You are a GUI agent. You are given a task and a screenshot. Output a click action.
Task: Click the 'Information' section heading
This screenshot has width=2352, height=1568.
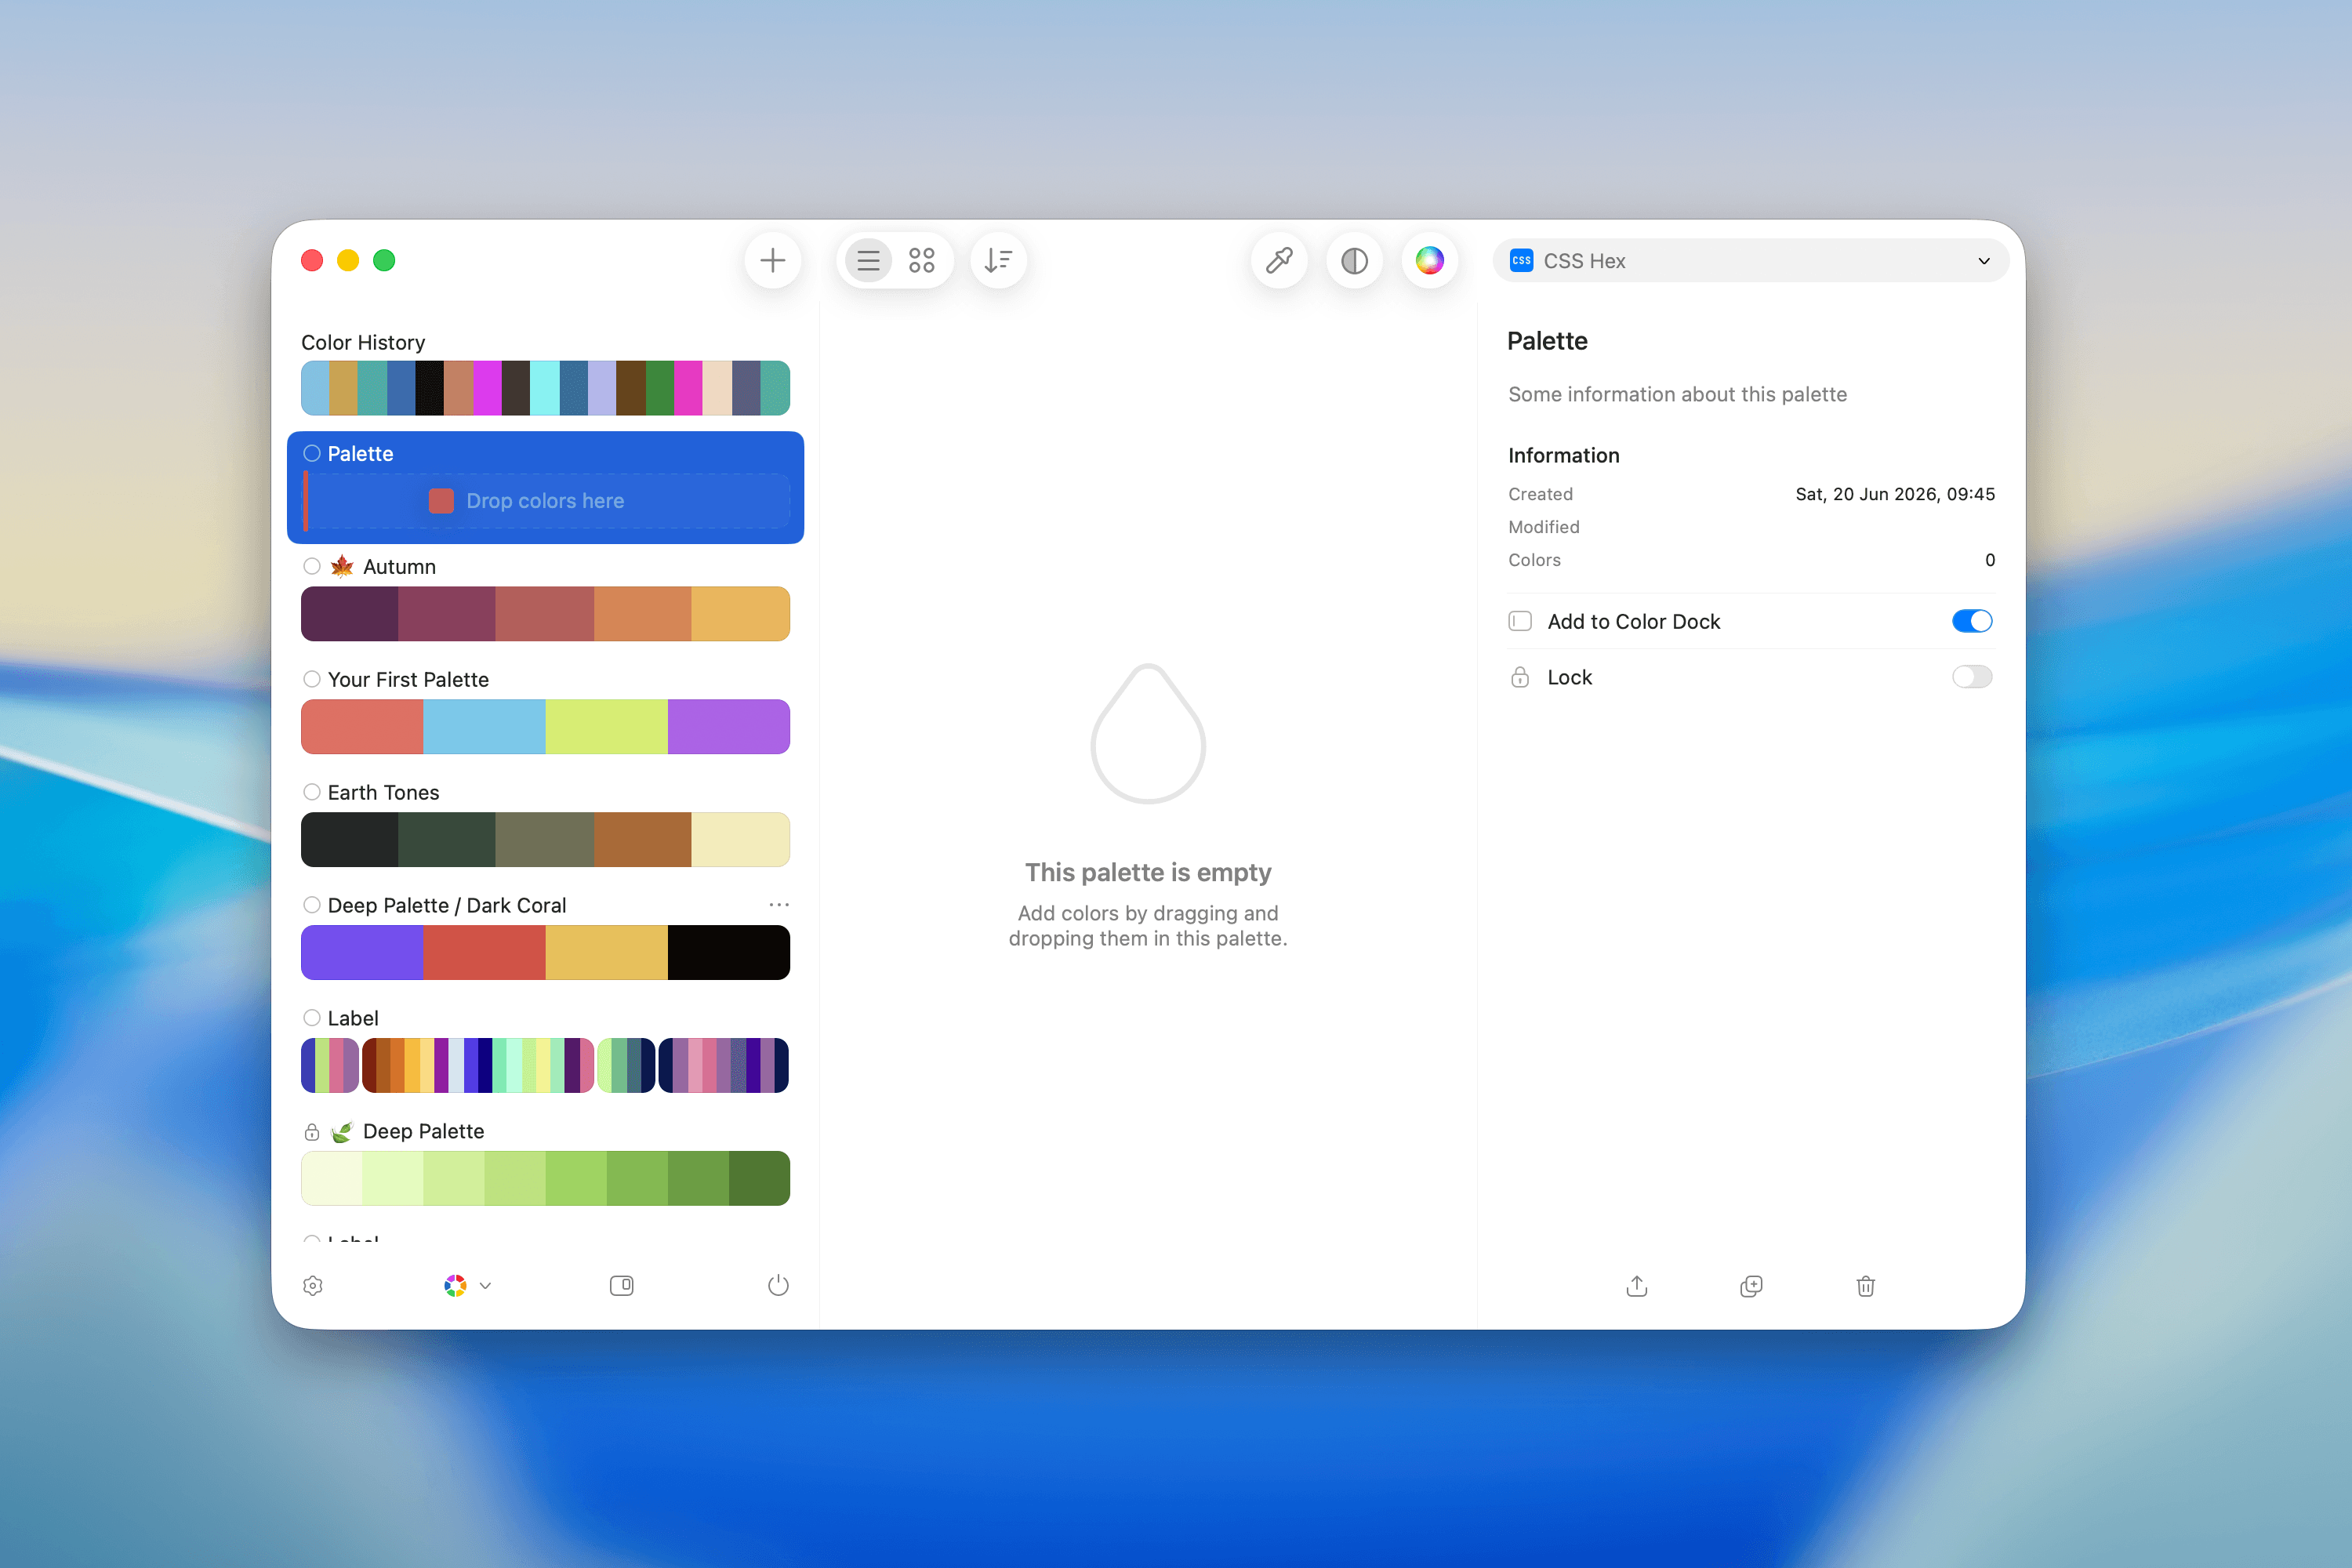click(1564, 455)
